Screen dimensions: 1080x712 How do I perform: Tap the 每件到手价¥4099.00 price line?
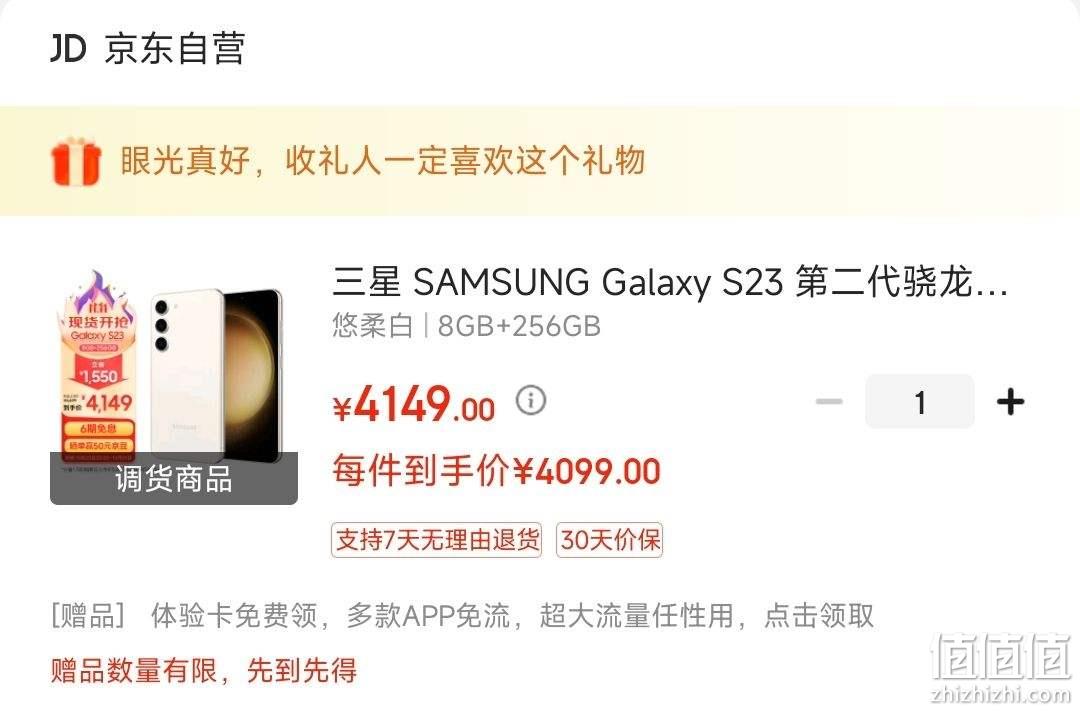coord(497,472)
